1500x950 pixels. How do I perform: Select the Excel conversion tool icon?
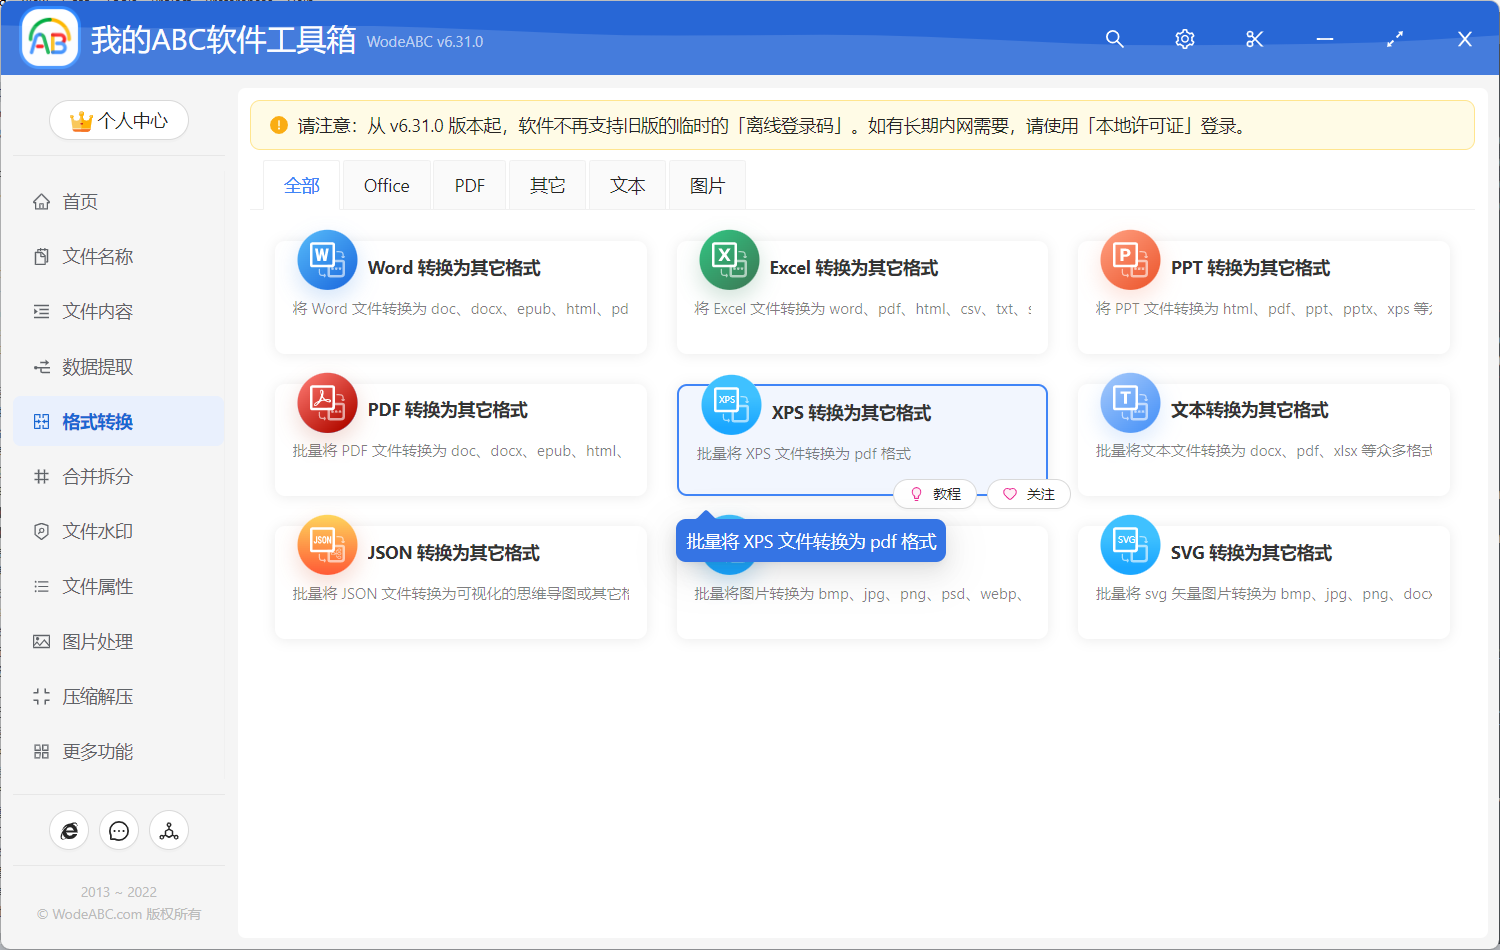729,259
